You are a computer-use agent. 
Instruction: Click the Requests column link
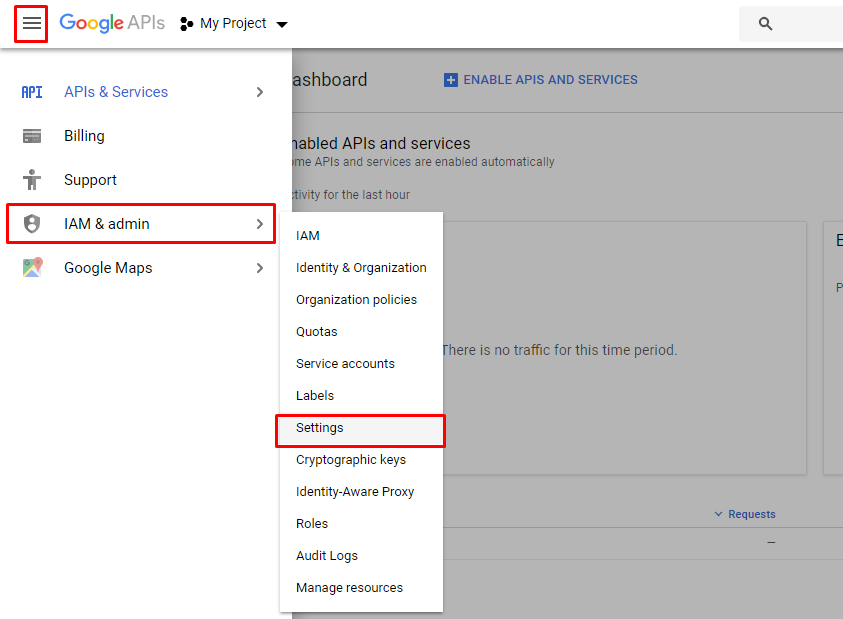click(x=752, y=514)
